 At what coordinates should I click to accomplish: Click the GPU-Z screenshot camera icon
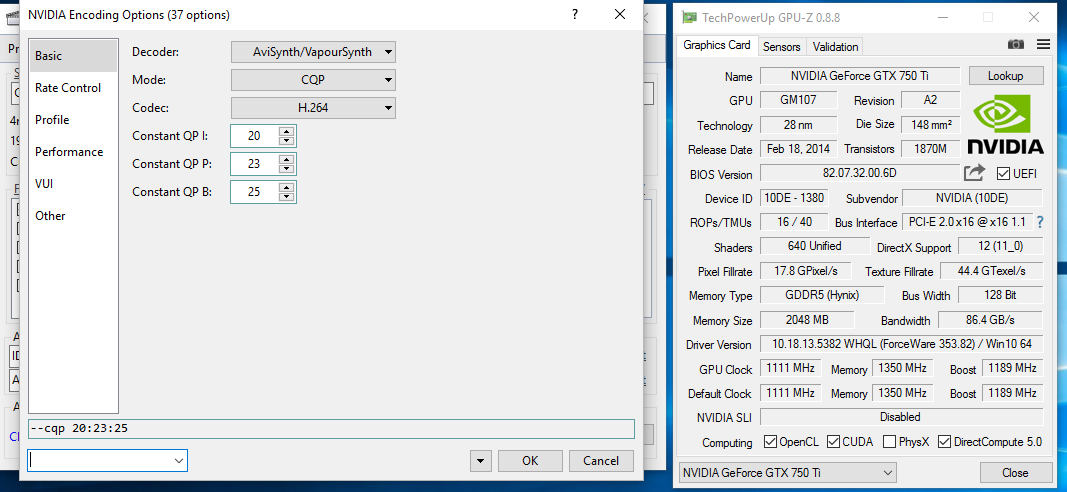[1015, 45]
